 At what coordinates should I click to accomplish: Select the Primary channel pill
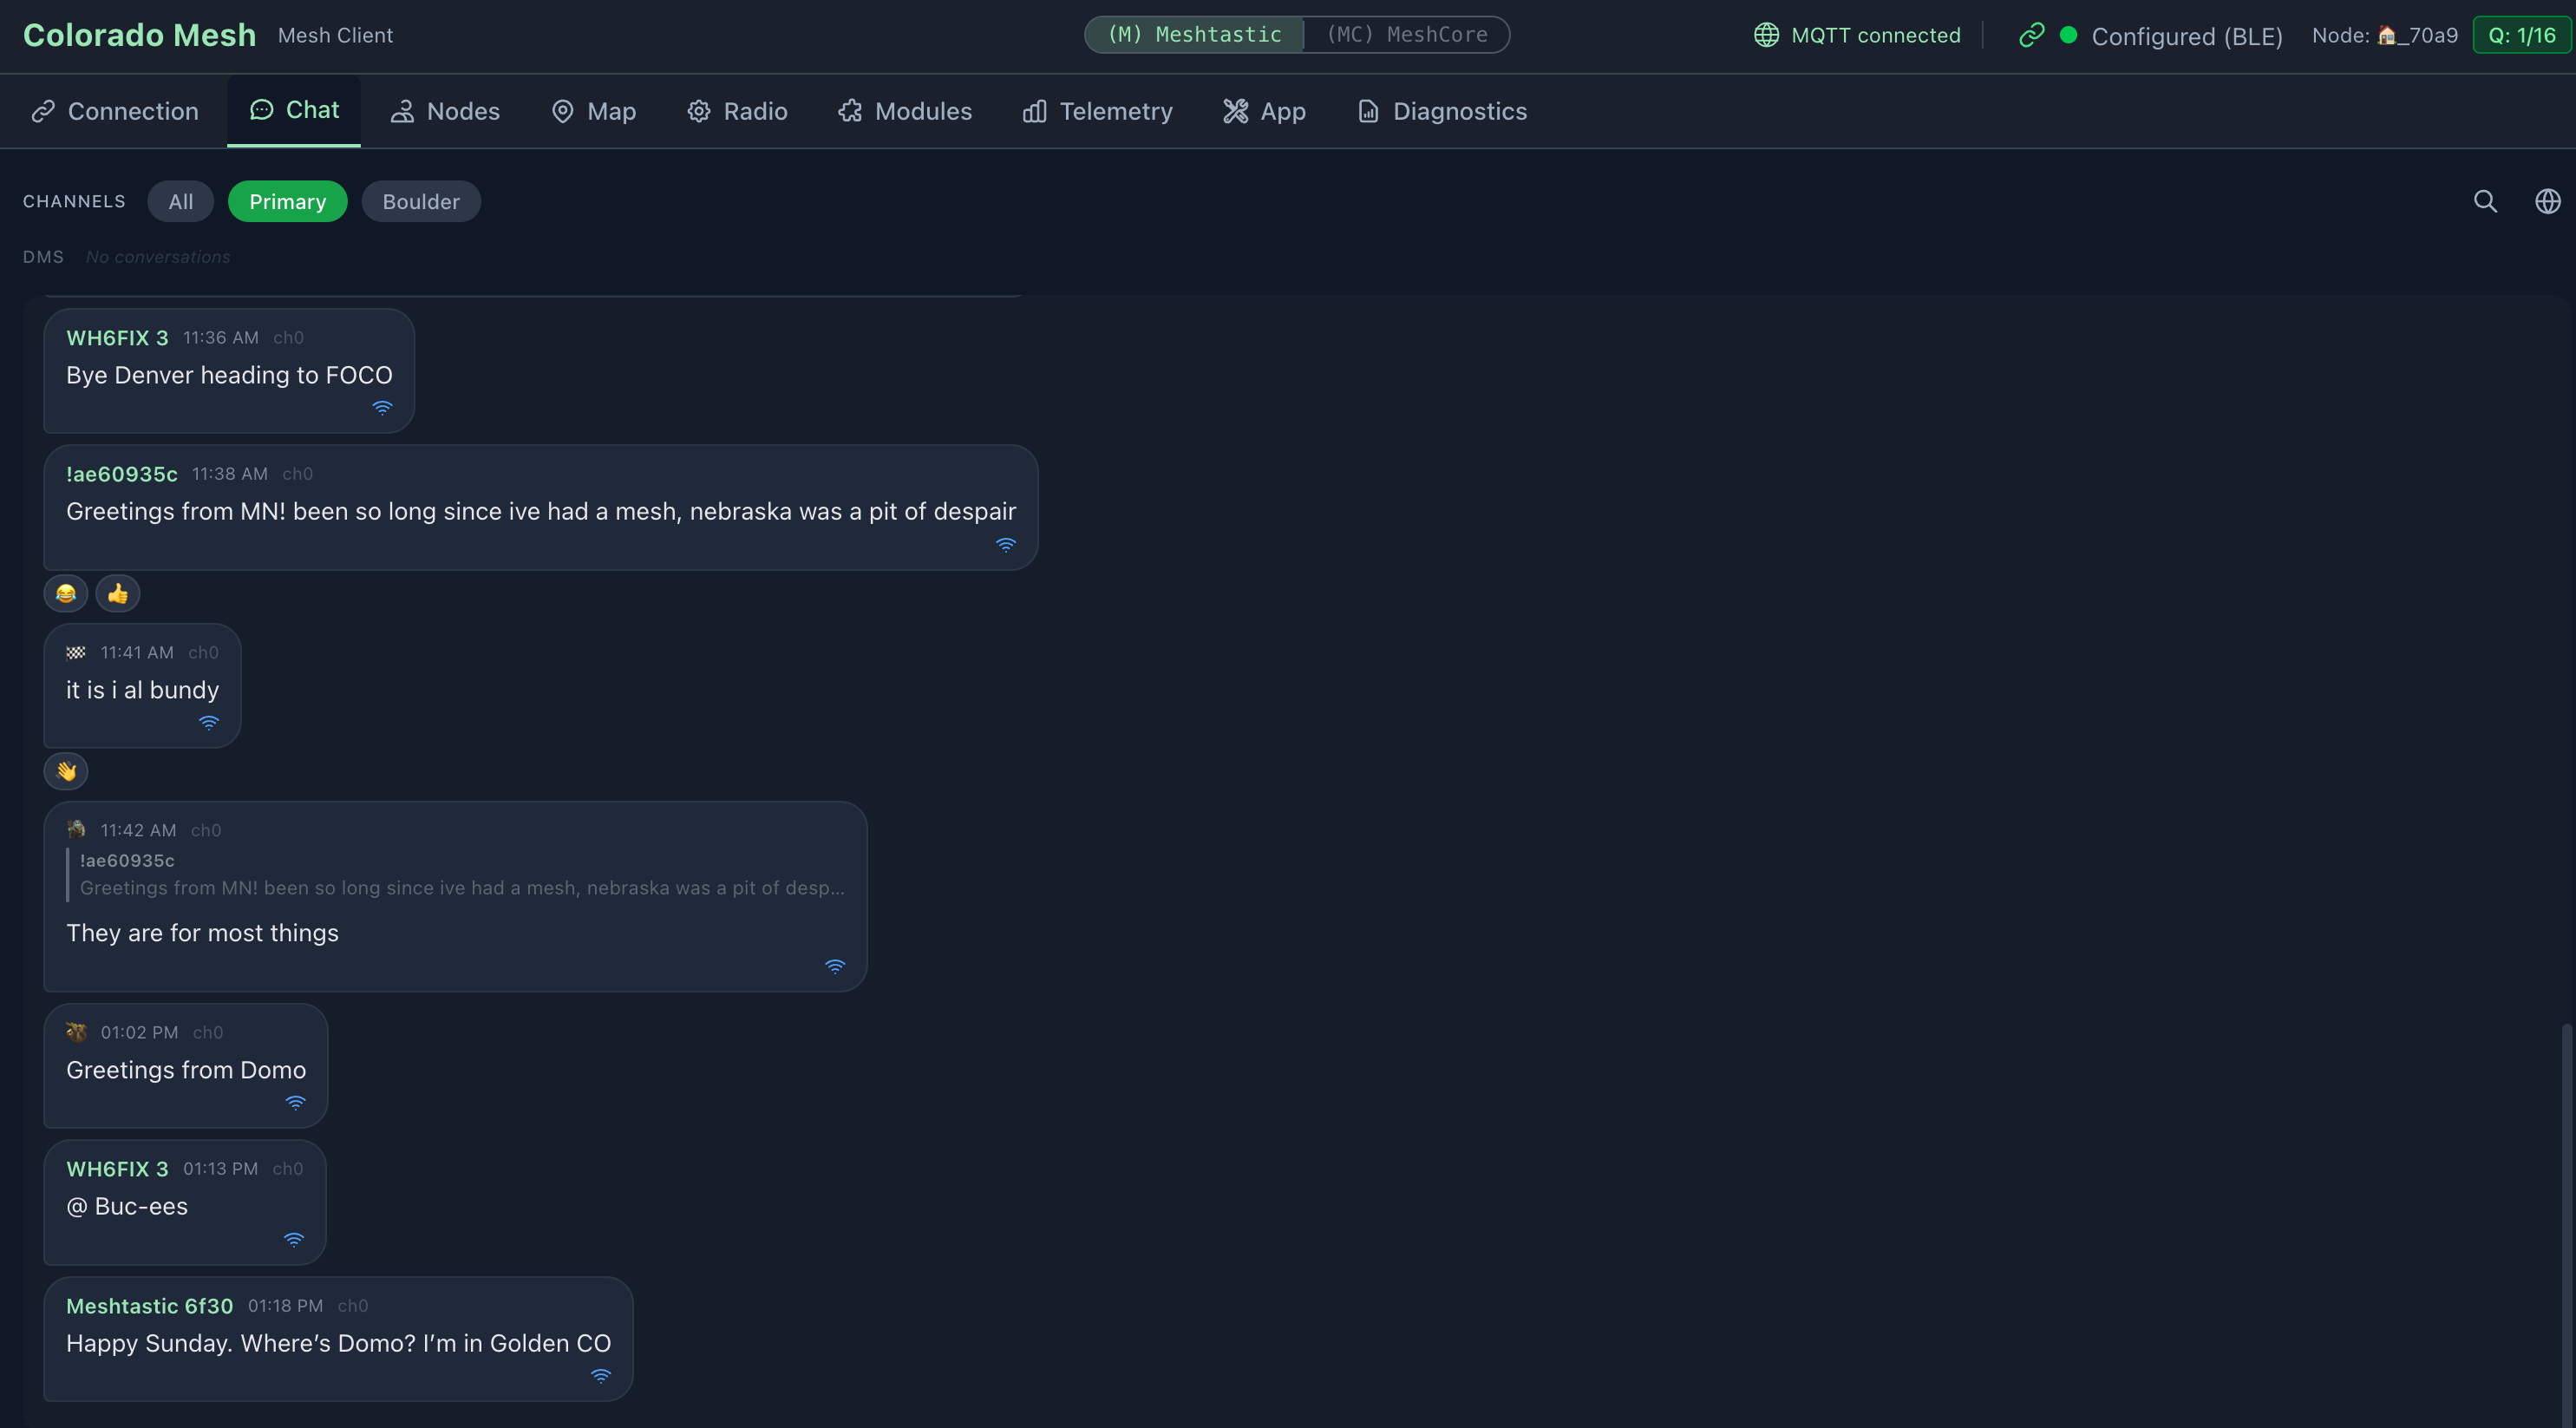coord(287,201)
